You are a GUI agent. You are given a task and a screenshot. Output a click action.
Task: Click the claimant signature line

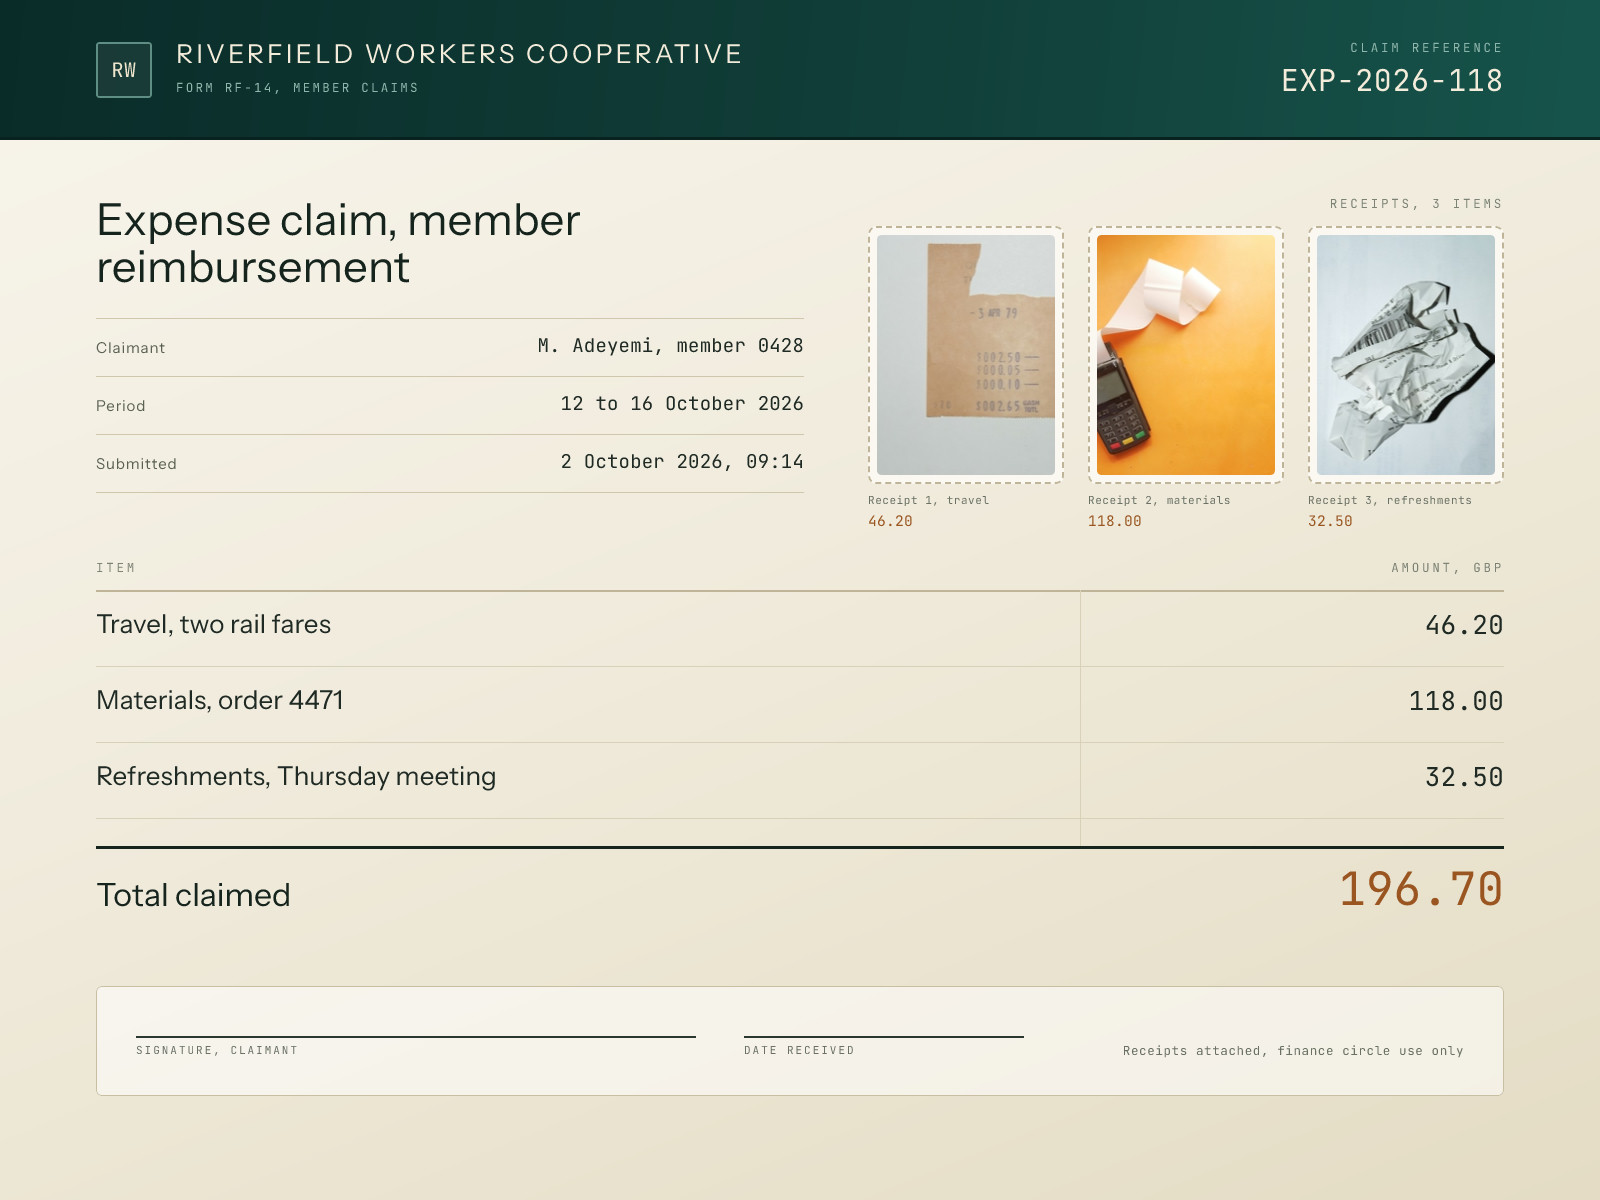pyautogui.click(x=416, y=1036)
